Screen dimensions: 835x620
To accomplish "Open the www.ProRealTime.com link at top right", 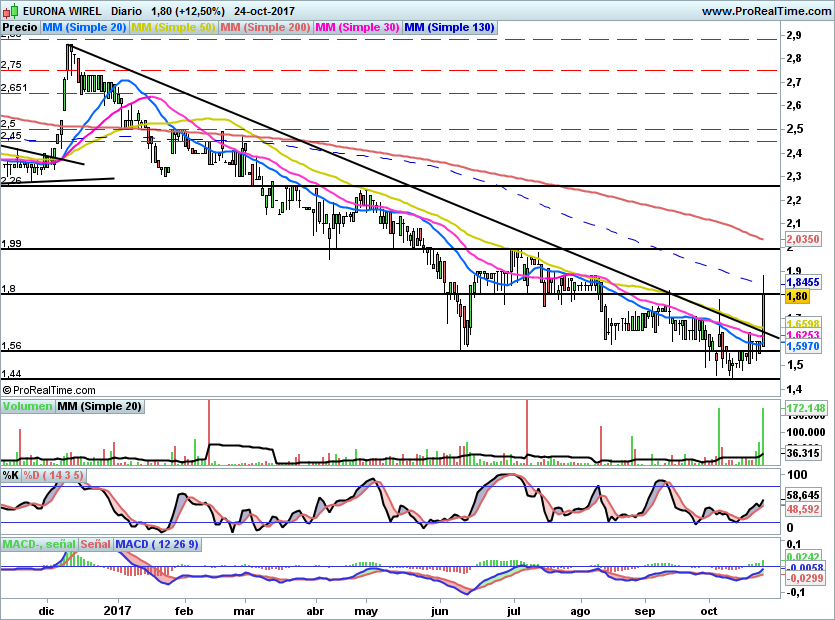I will [765, 11].
